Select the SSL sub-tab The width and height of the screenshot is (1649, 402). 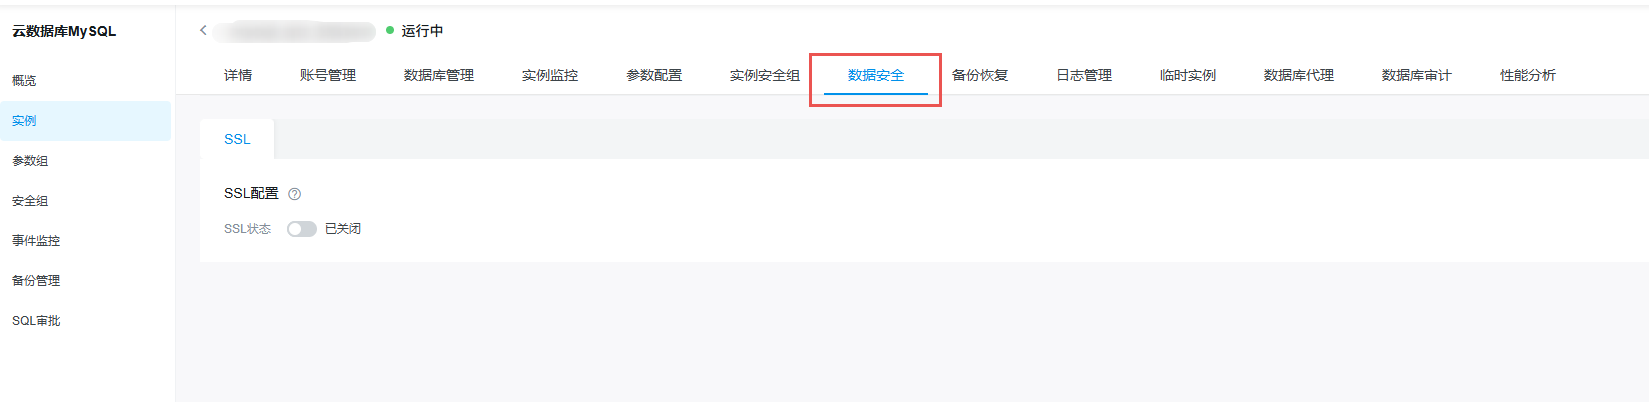click(237, 139)
